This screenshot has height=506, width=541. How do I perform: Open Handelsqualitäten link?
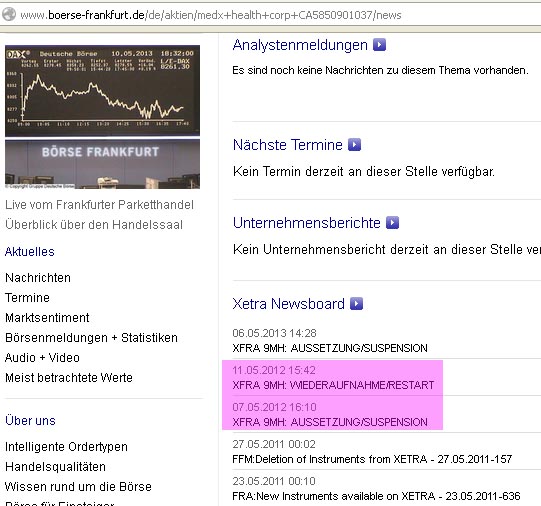click(55, 467)
